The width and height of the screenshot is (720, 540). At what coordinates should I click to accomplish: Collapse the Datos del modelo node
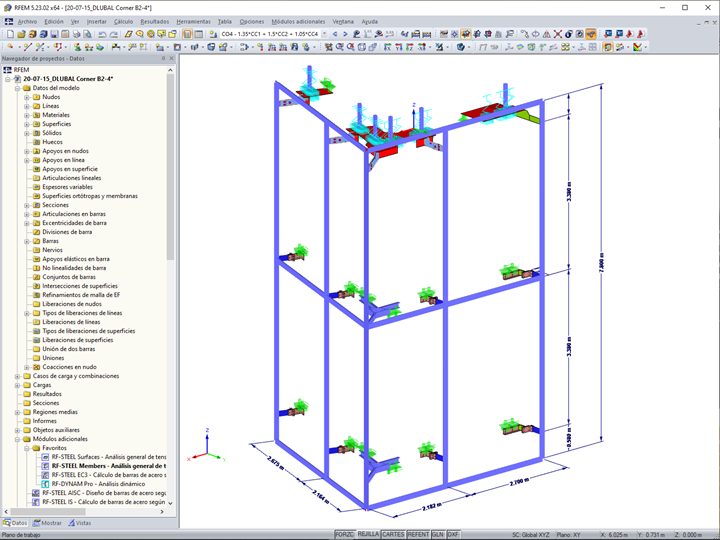pos(17,88)
